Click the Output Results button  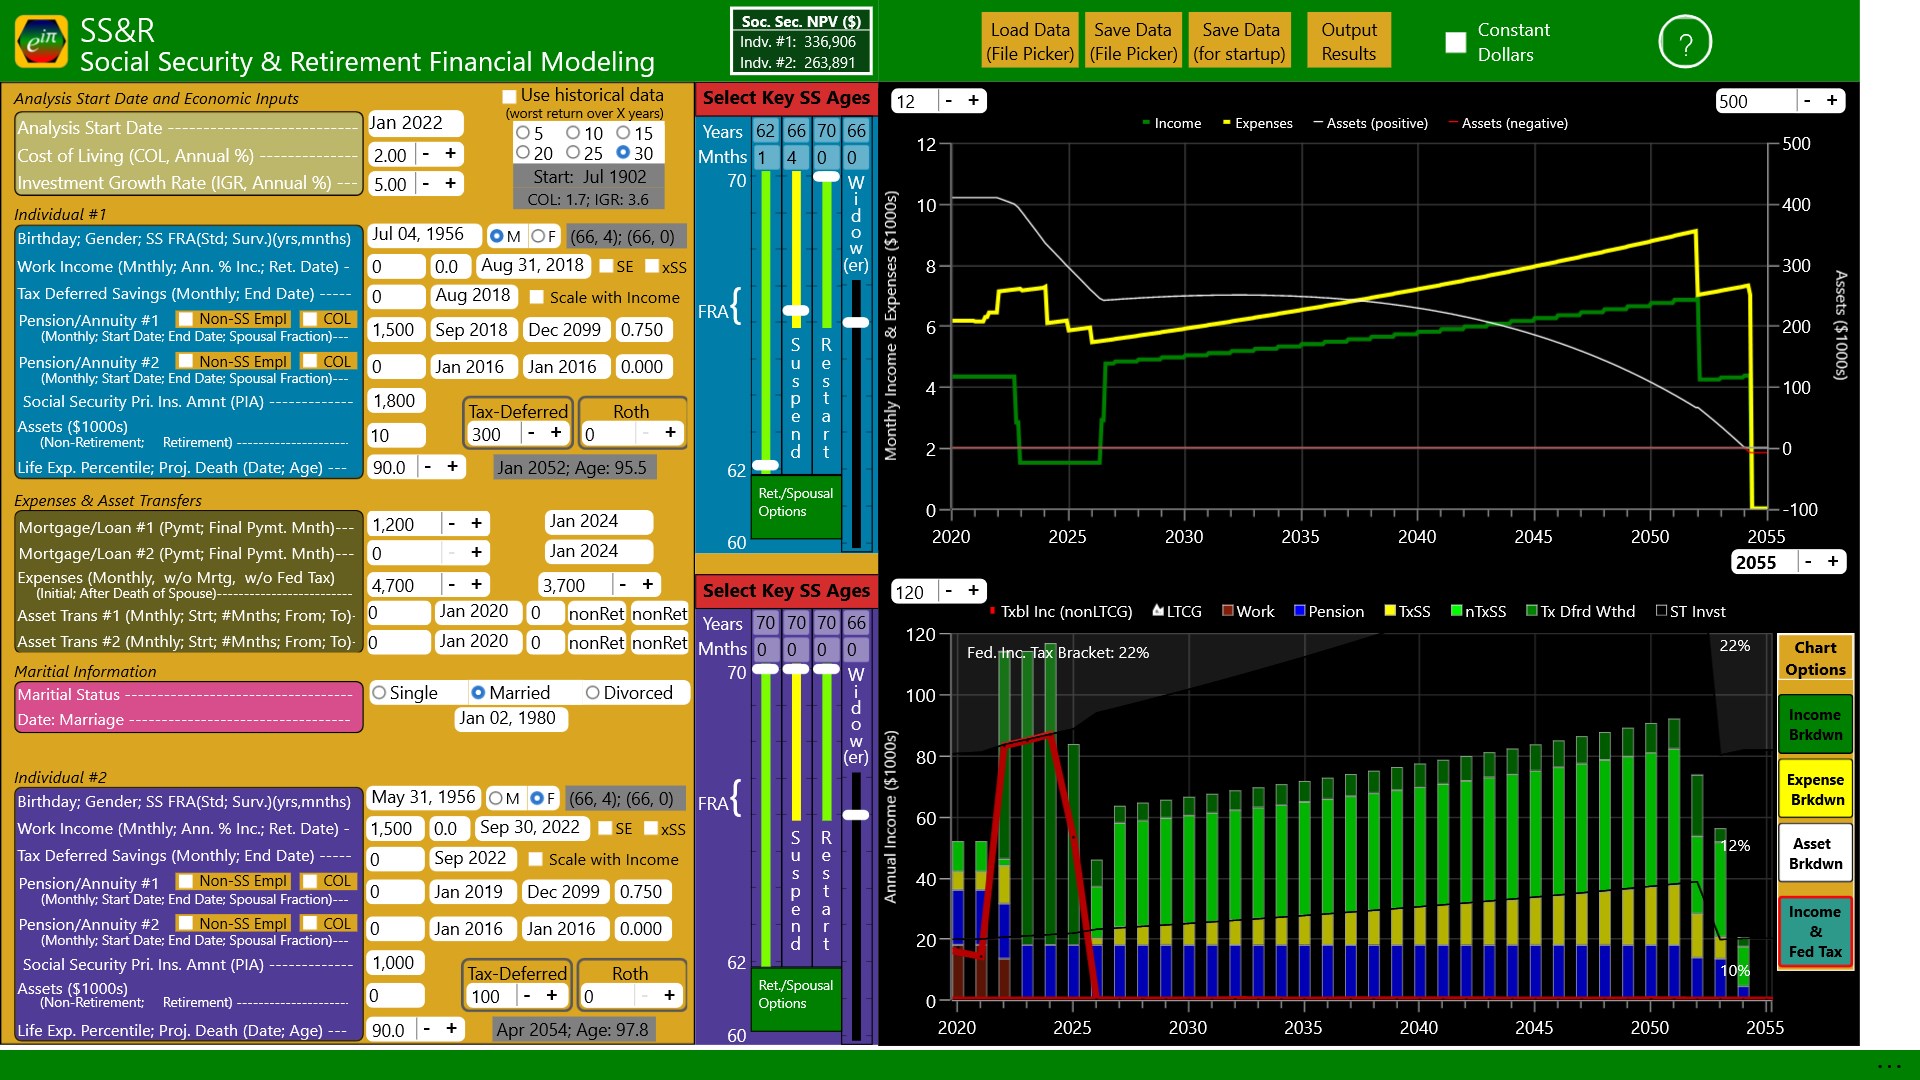(x=1348, y=42)
